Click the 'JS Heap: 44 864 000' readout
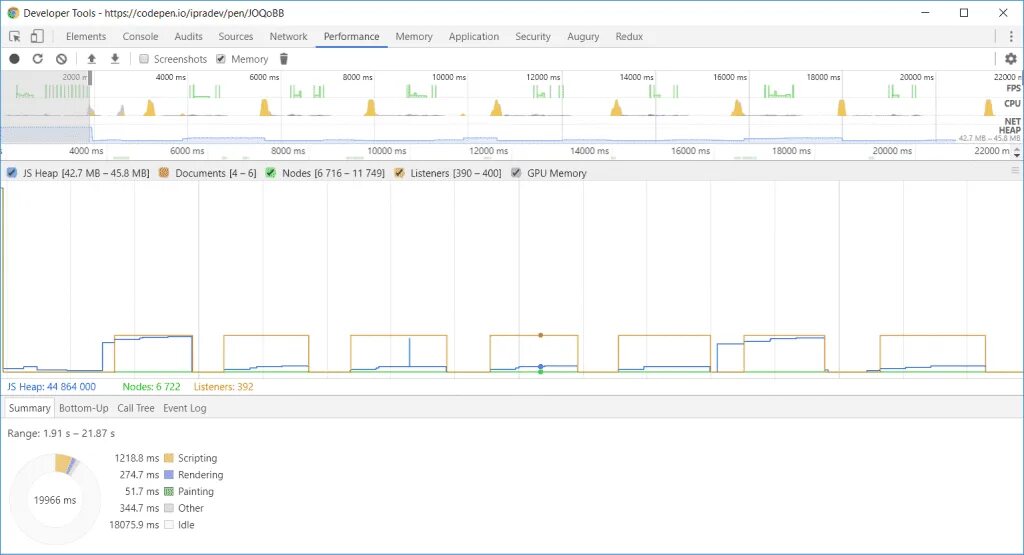Screen dimensions: 1024x555 pyautogui.click(x=52, y=387)
